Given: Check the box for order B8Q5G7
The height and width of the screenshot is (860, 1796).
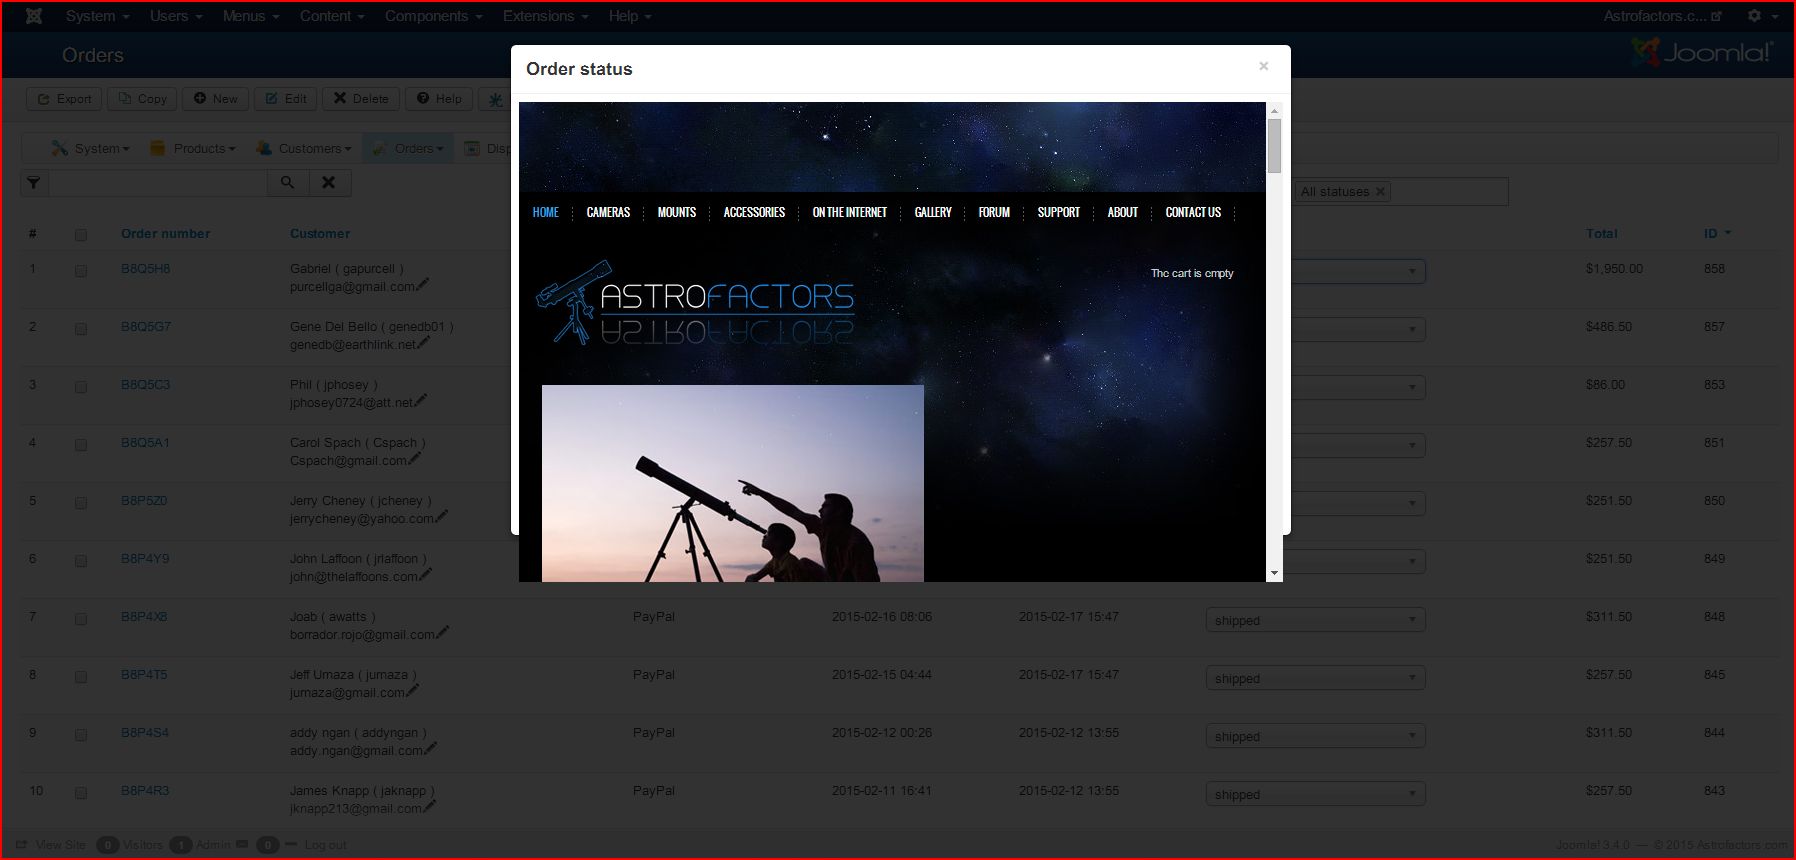Looking at the screenshot, I should [81, 329].
